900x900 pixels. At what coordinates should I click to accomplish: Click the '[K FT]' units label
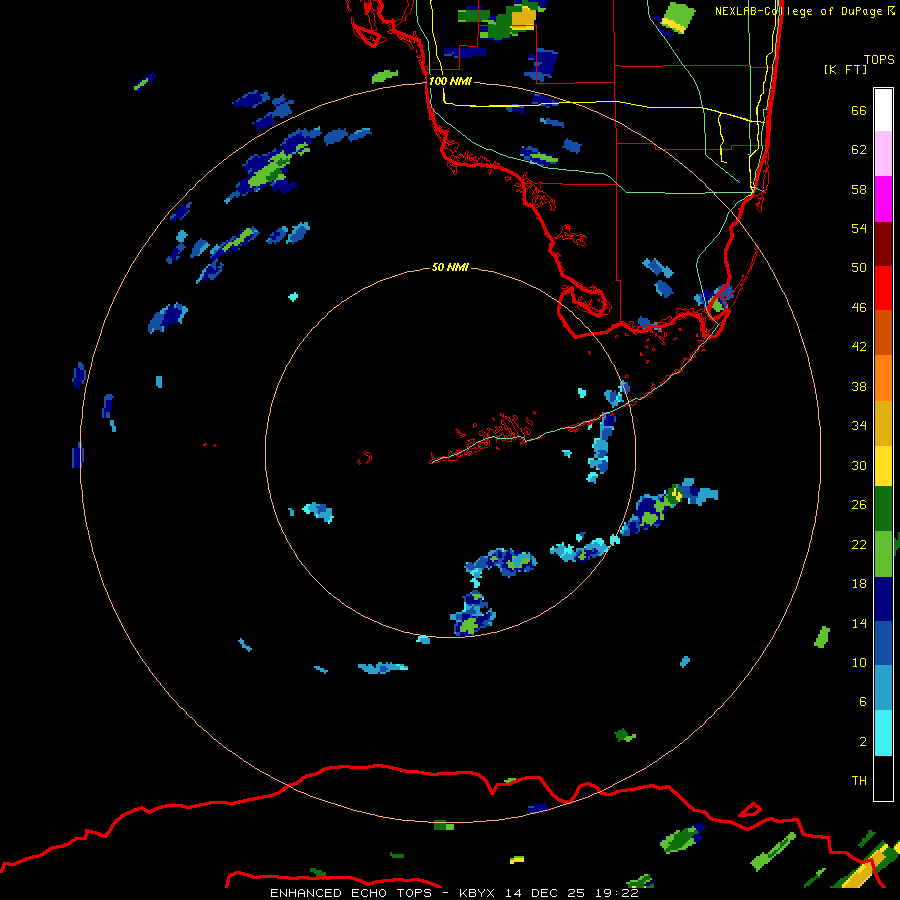coord(845,69)
